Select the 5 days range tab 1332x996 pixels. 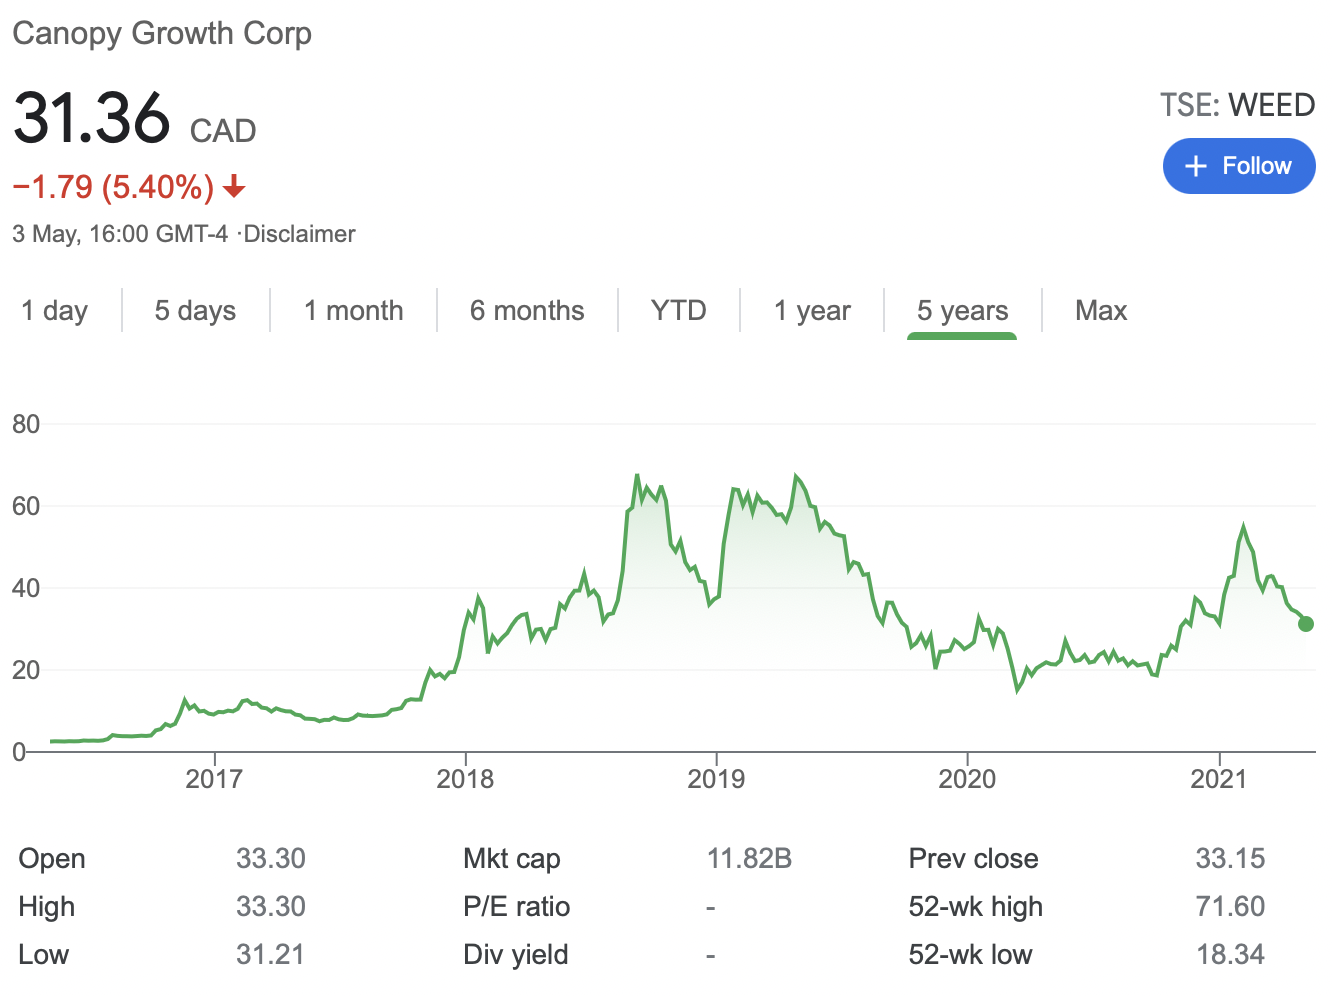point(195,311)
